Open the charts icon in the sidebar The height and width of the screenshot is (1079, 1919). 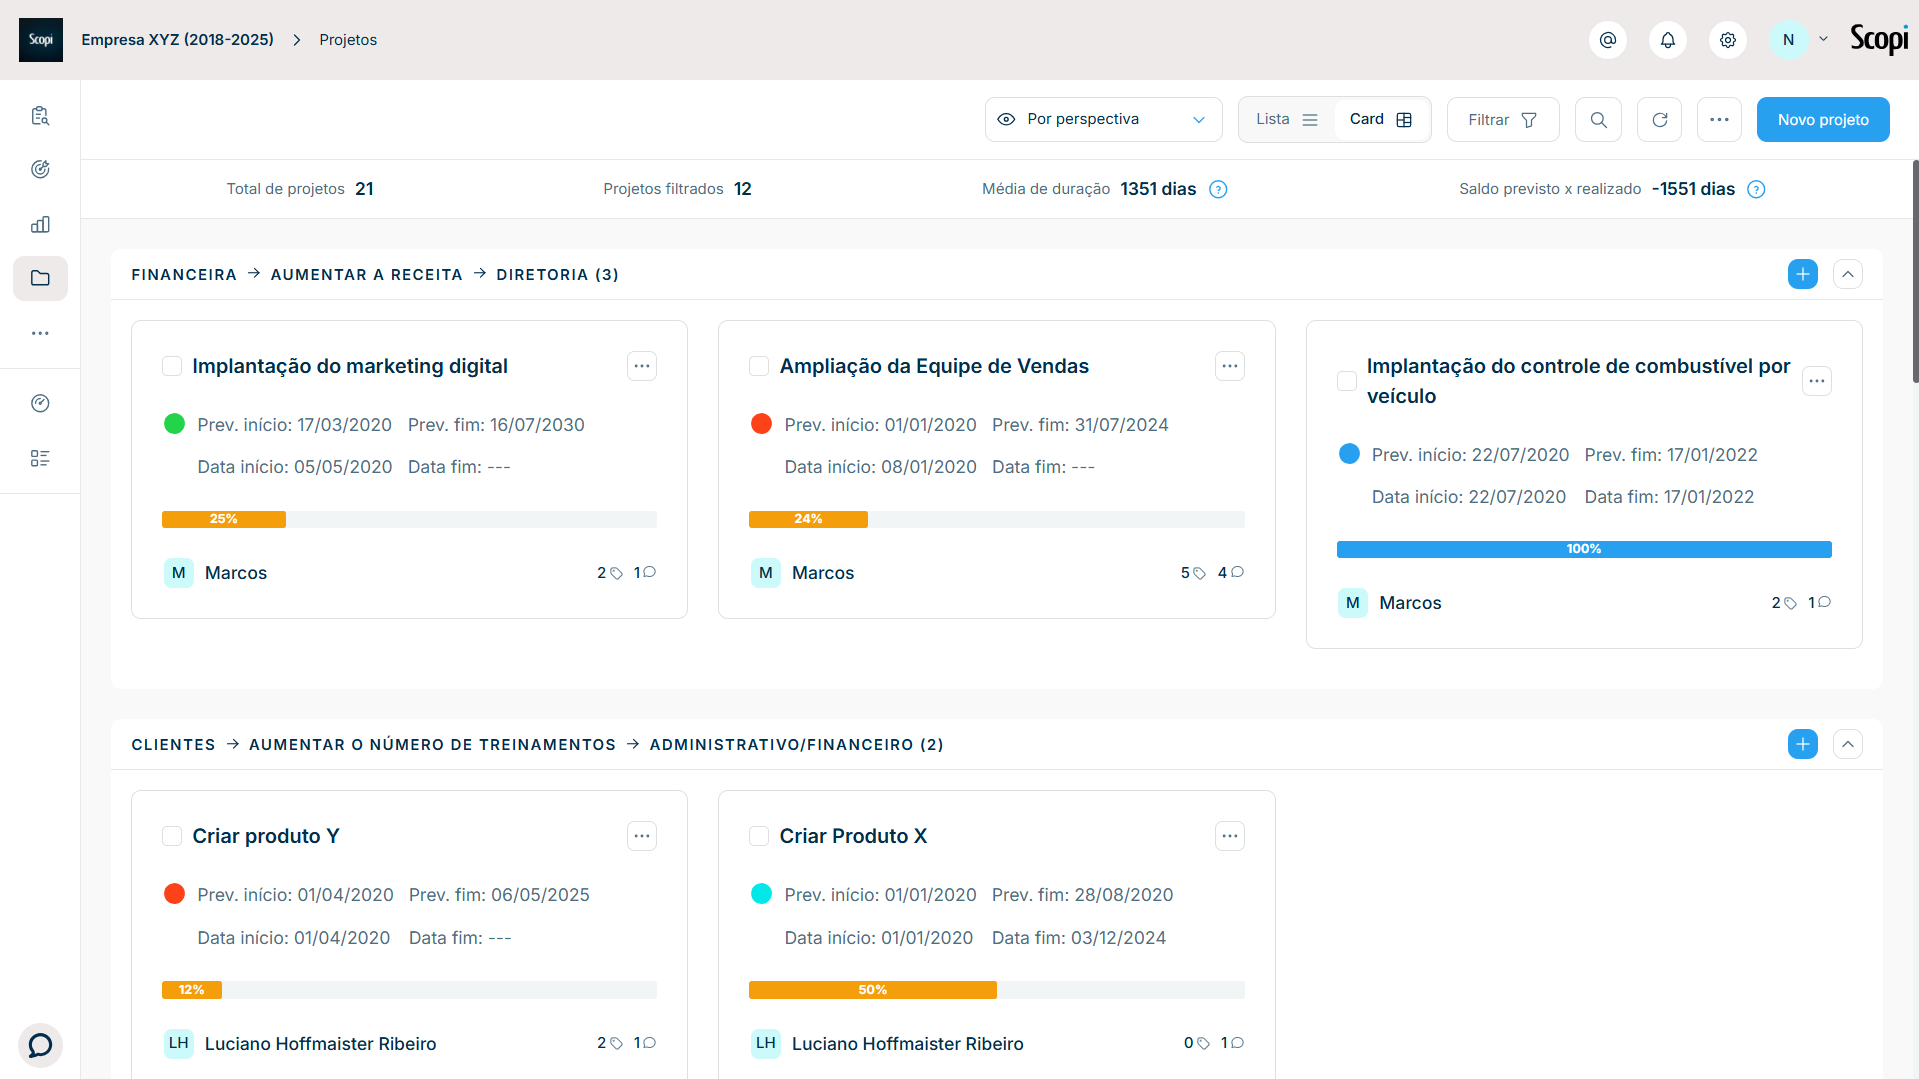pyautogui.click(x=40, y=225)
